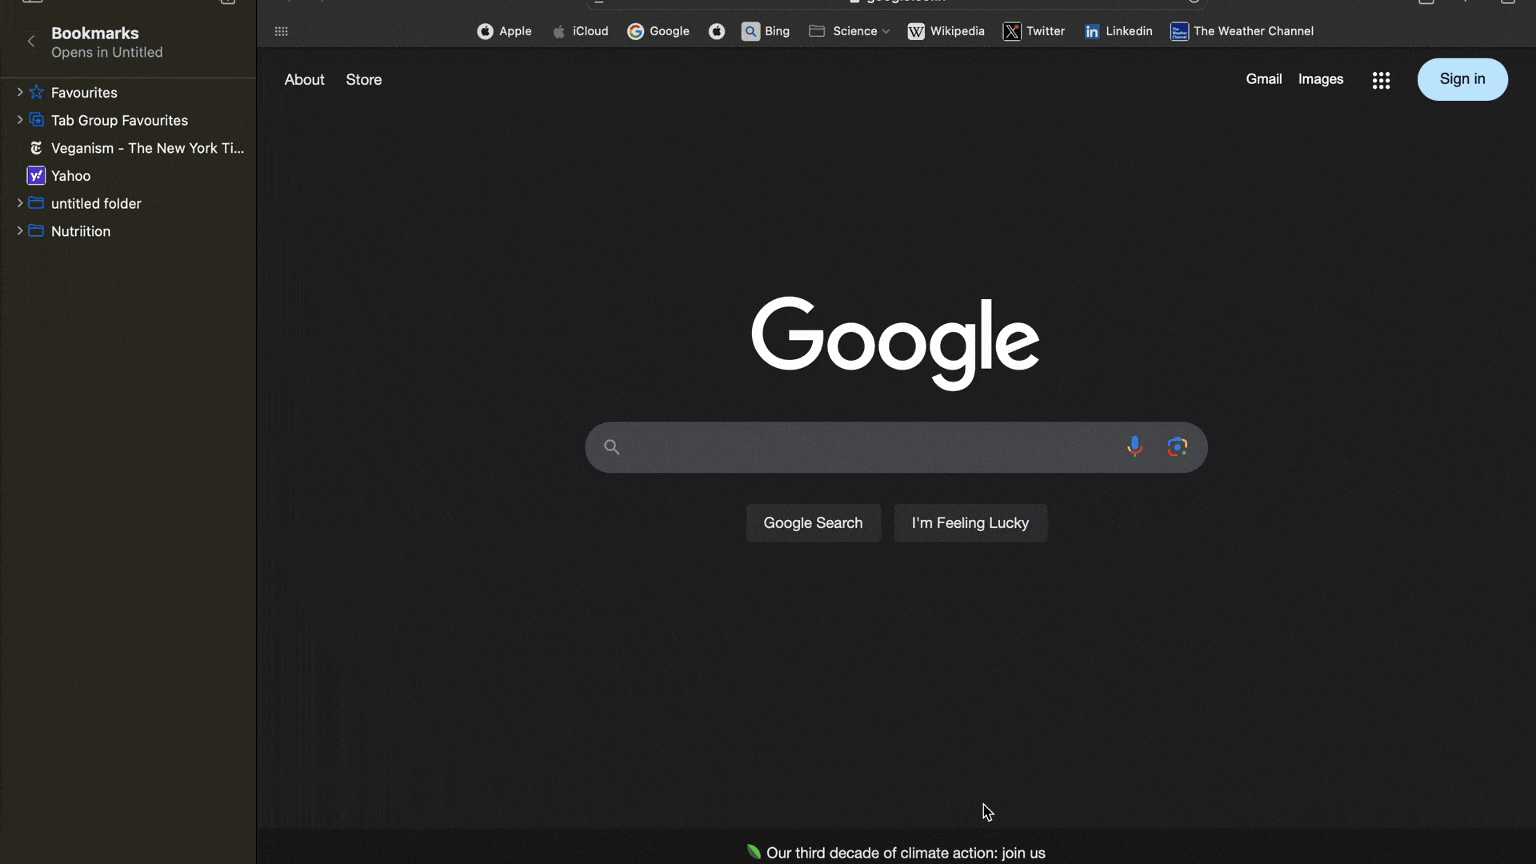Open the Twitter favourite bookmark
This screenshot has height=864, width=1536.
point(1034,31)
